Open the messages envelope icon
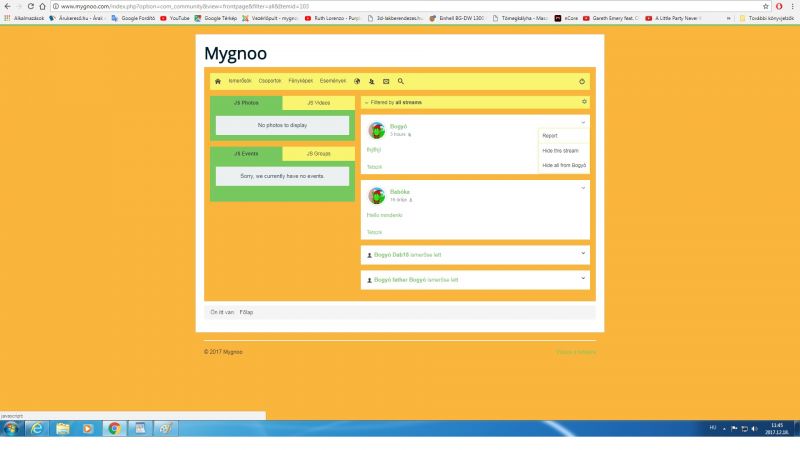 click(386, 81)
